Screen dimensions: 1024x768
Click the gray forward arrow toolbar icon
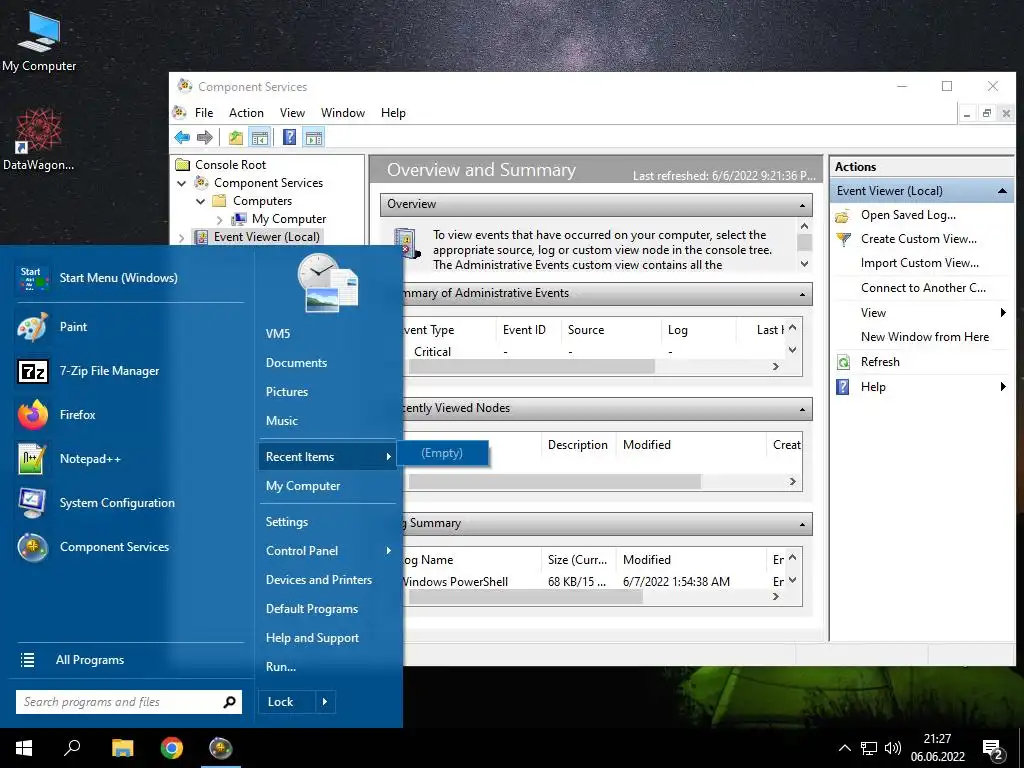[205, 137]
